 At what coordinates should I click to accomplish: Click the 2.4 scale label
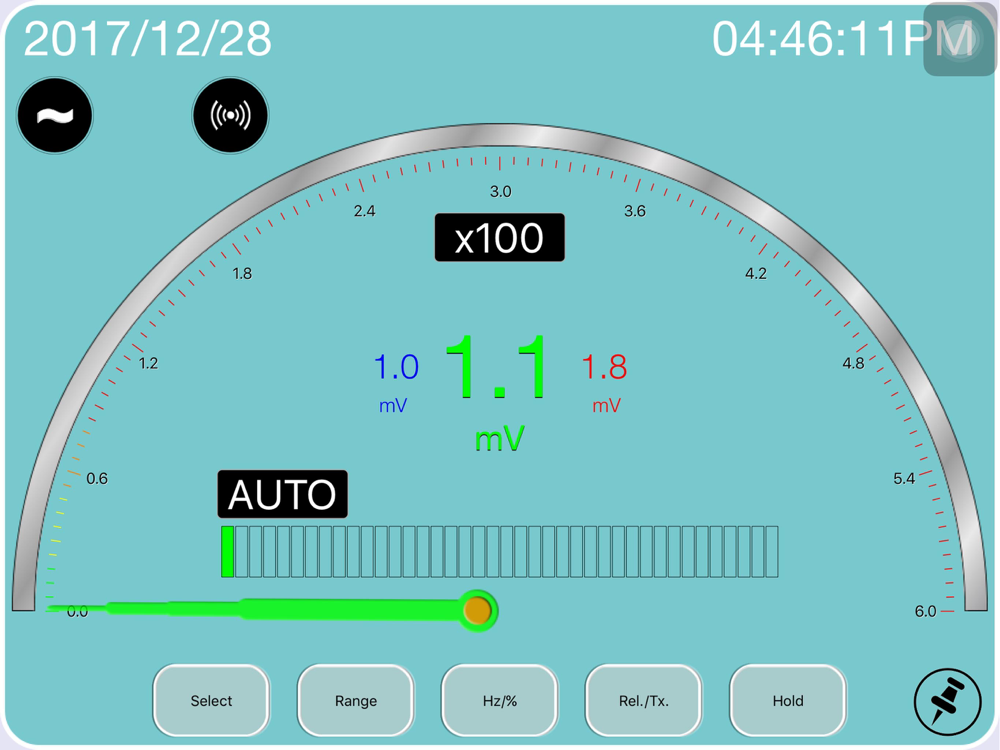click(x=365, y=211)
